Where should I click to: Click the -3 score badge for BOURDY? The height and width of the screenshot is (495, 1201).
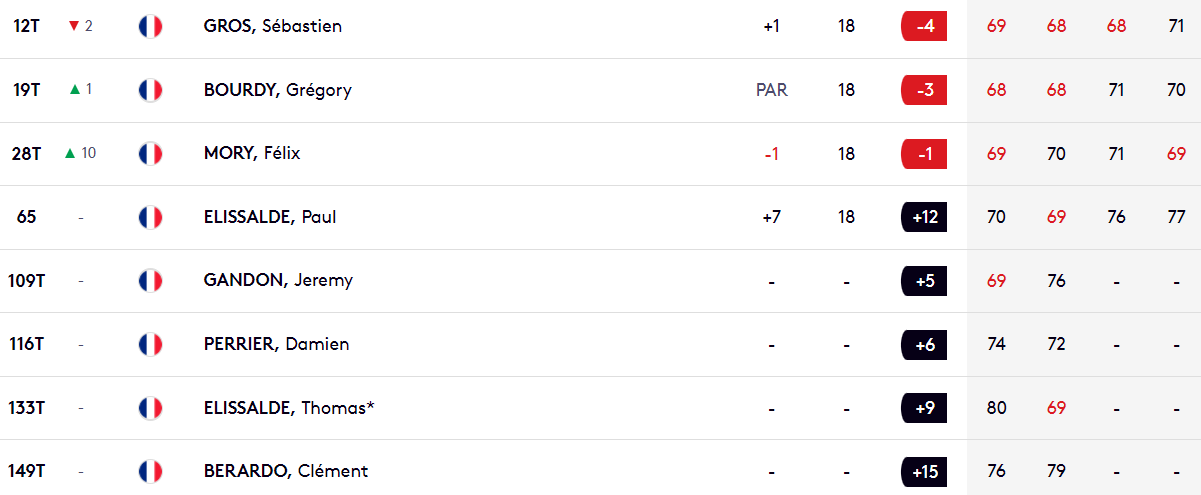click(x=924, y=90)
